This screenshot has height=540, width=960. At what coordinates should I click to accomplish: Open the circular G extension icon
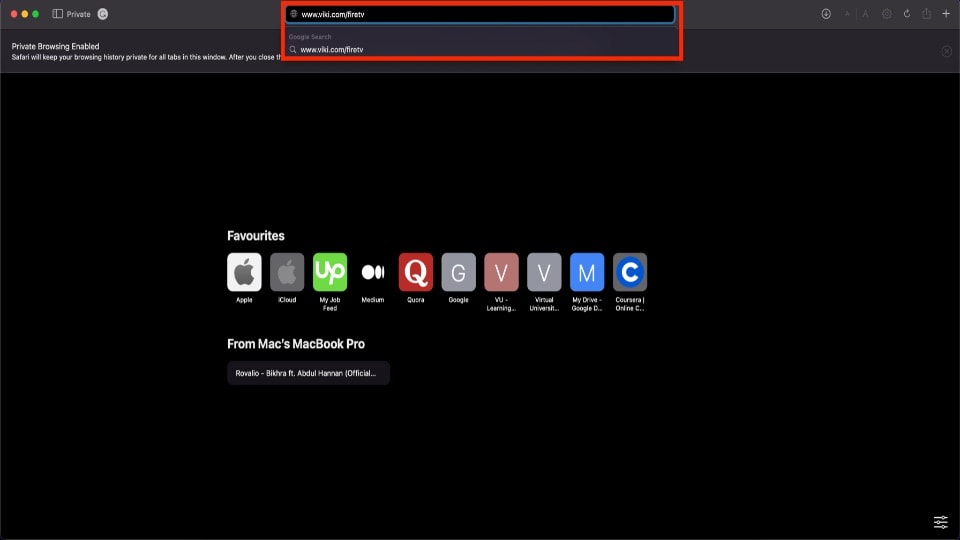pos(103,13)
